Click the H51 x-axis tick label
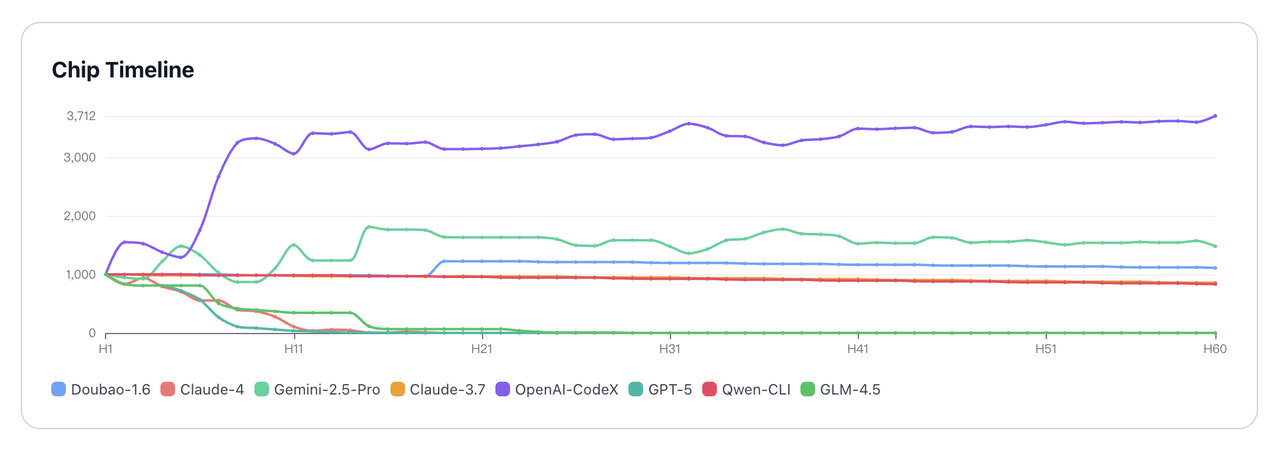 click(1045, 350)
